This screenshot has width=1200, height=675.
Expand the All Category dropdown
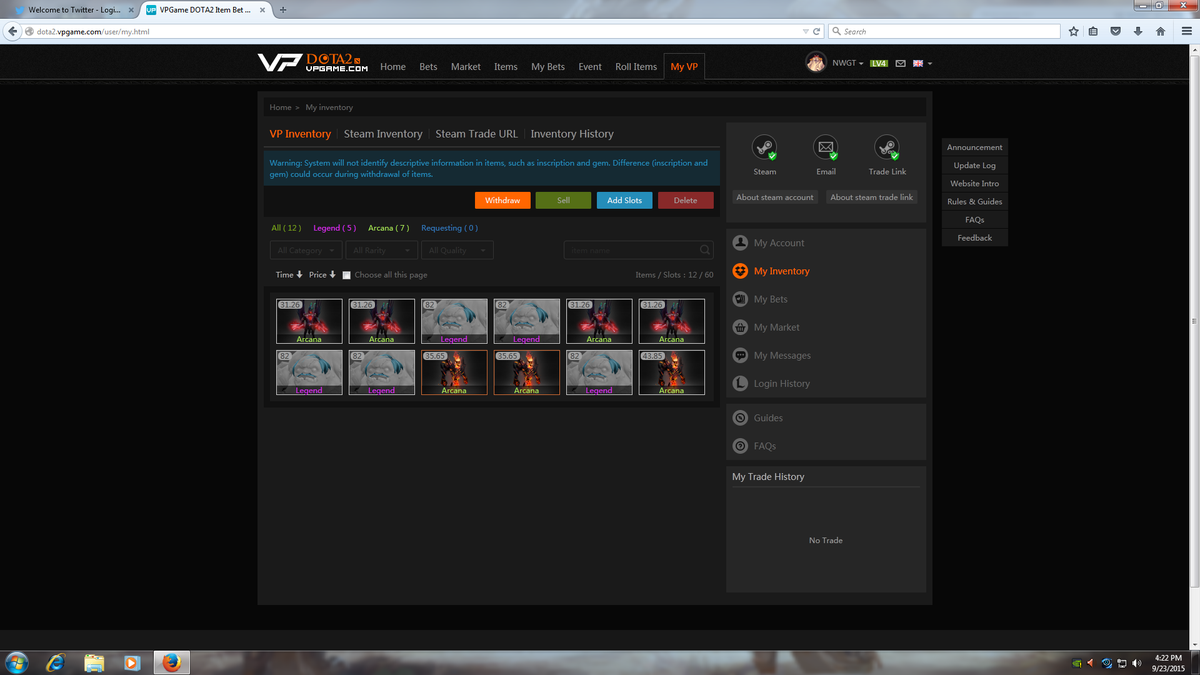click(306, 250)
